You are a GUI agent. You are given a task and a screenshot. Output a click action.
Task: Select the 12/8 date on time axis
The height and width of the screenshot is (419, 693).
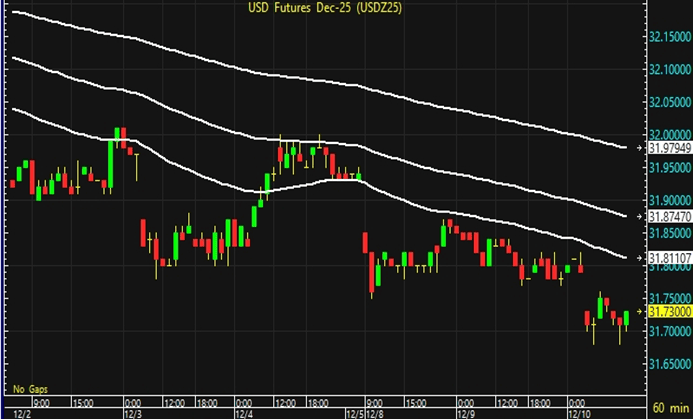[377, 411]
